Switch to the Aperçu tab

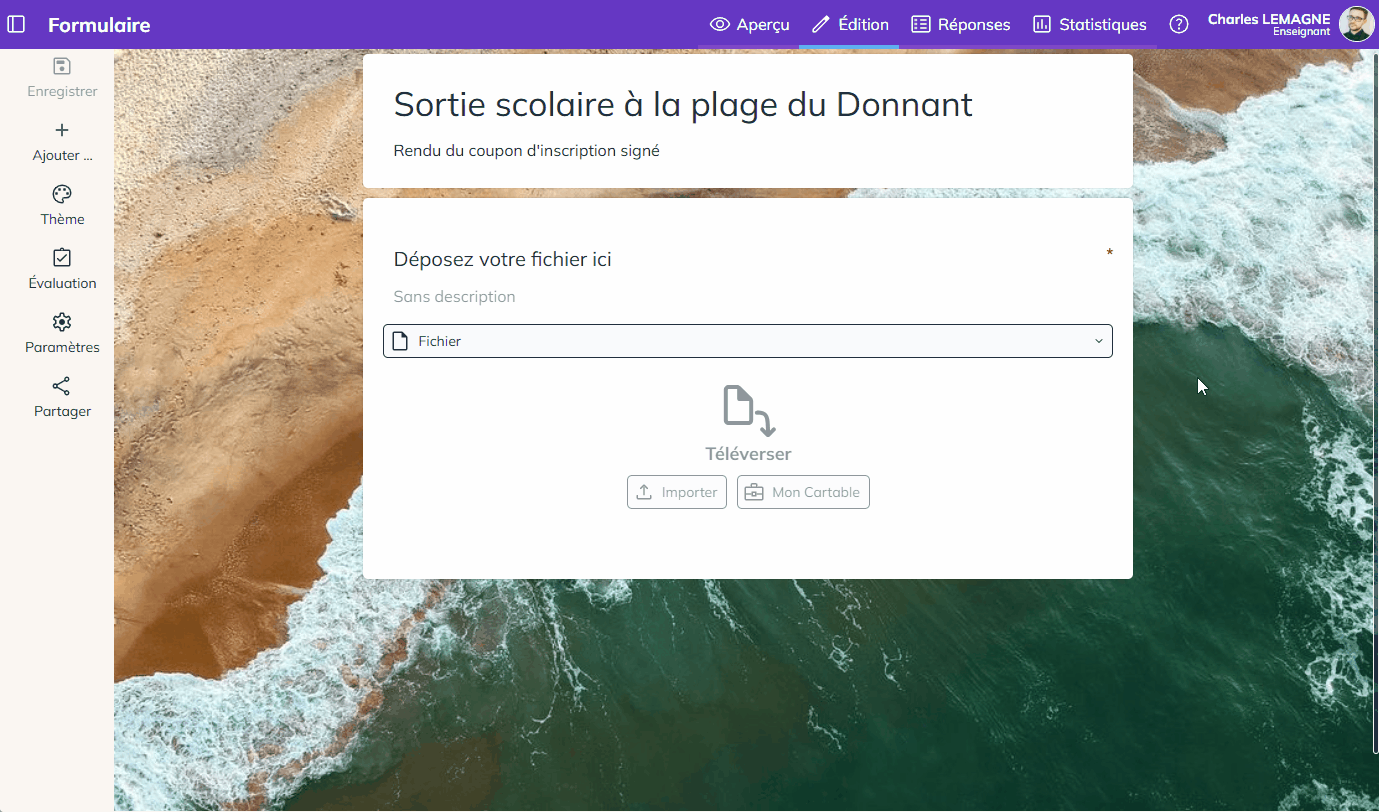click(749, 24)
